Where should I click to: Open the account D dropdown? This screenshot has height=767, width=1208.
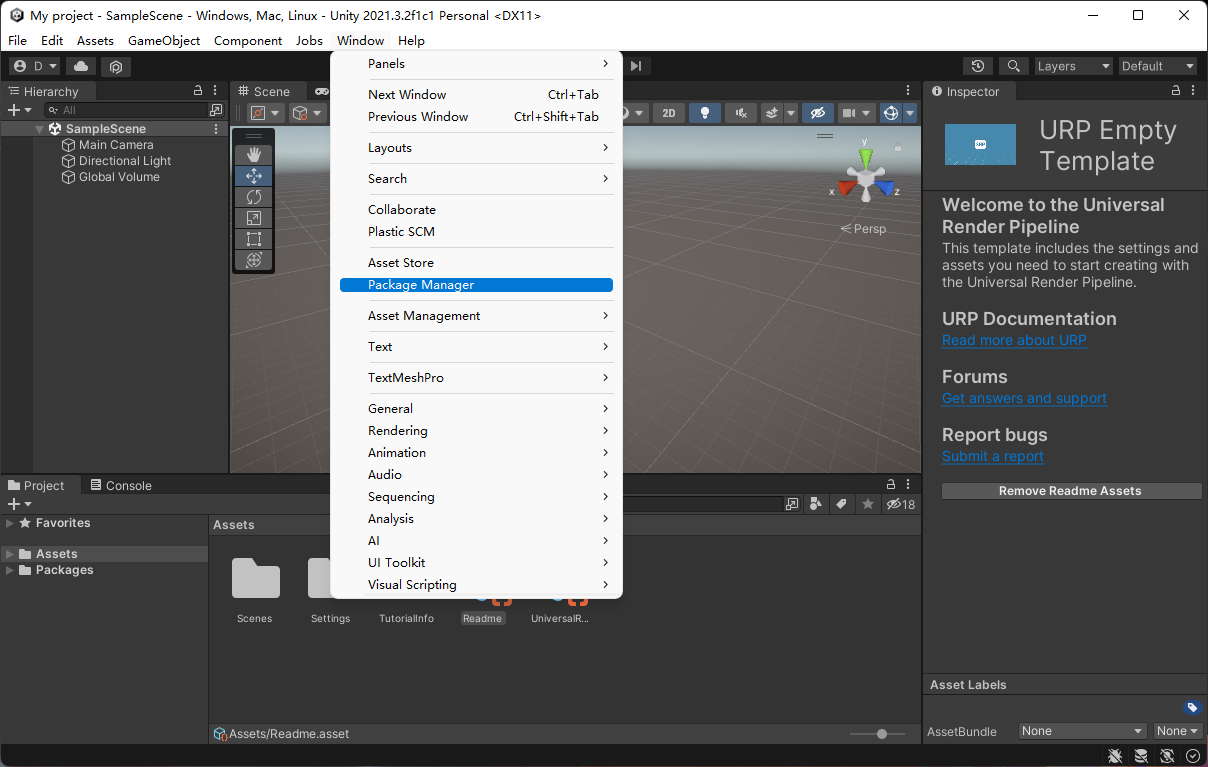tap(34, 66)
